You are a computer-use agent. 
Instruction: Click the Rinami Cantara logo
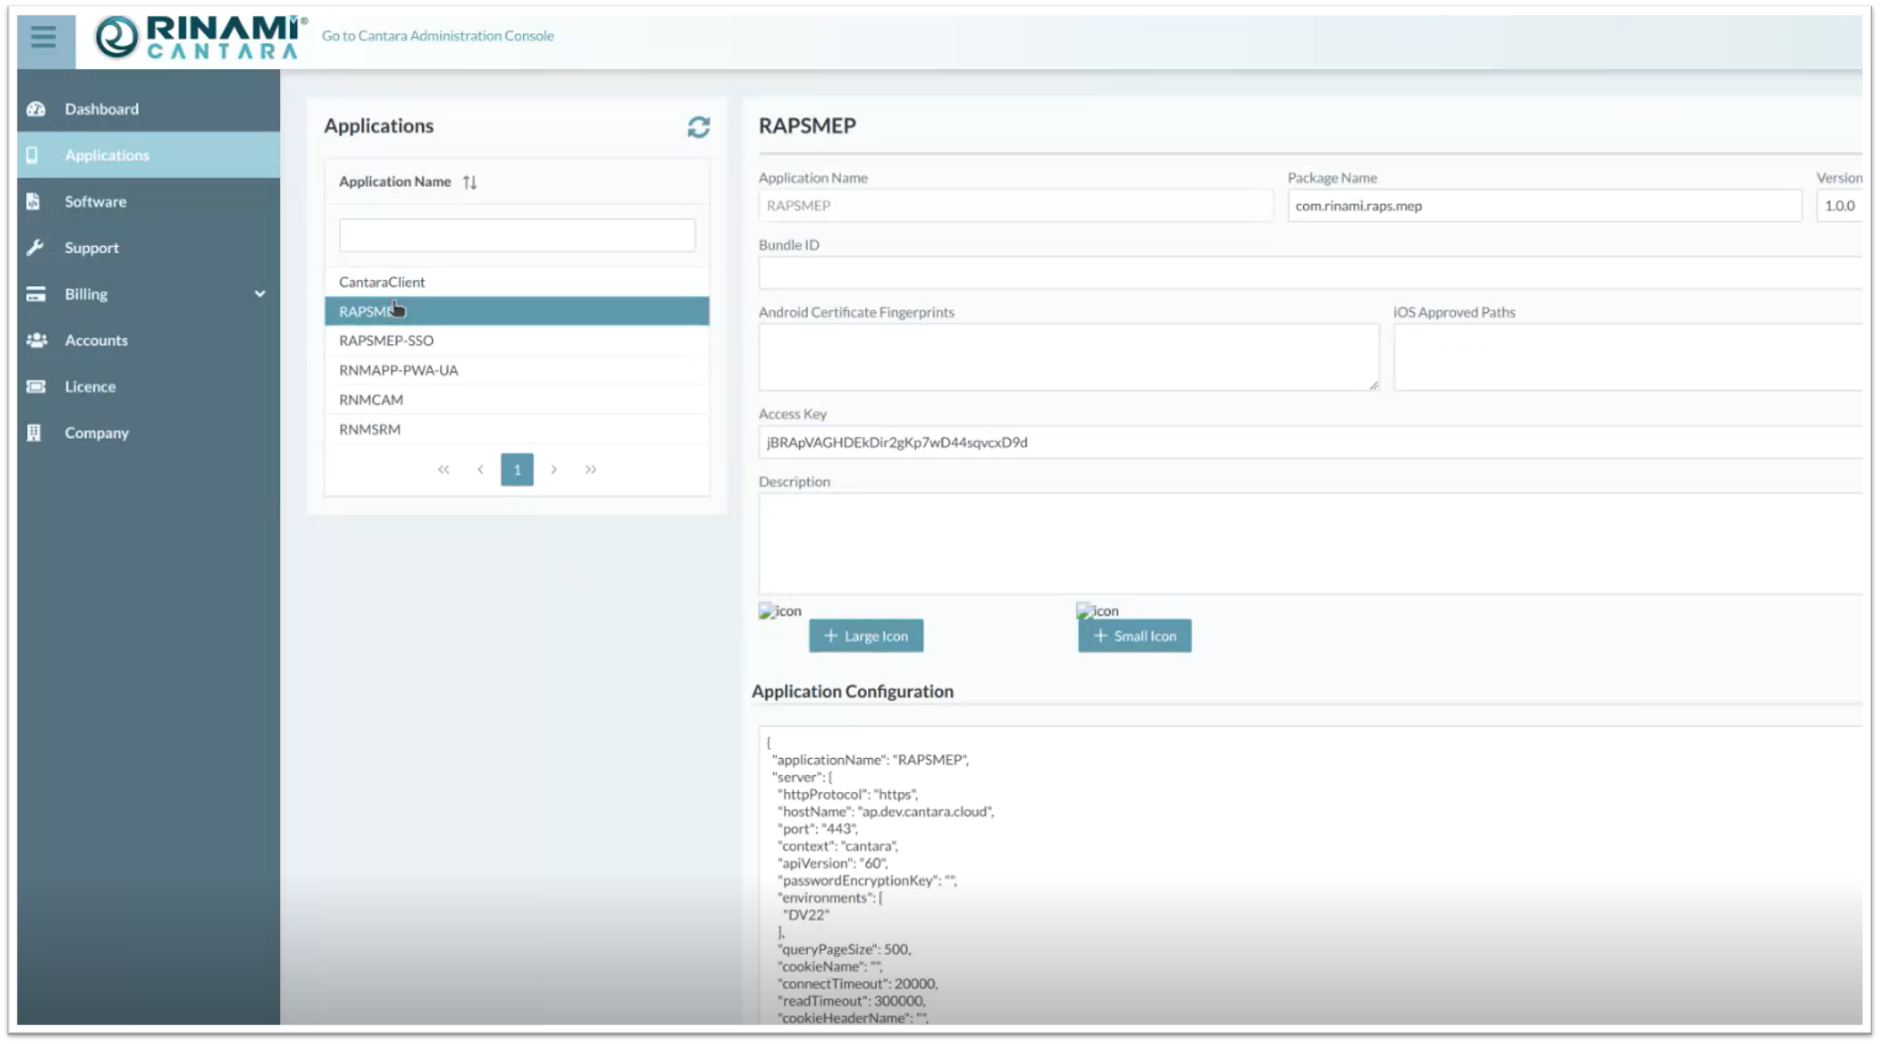pos(201,37)
